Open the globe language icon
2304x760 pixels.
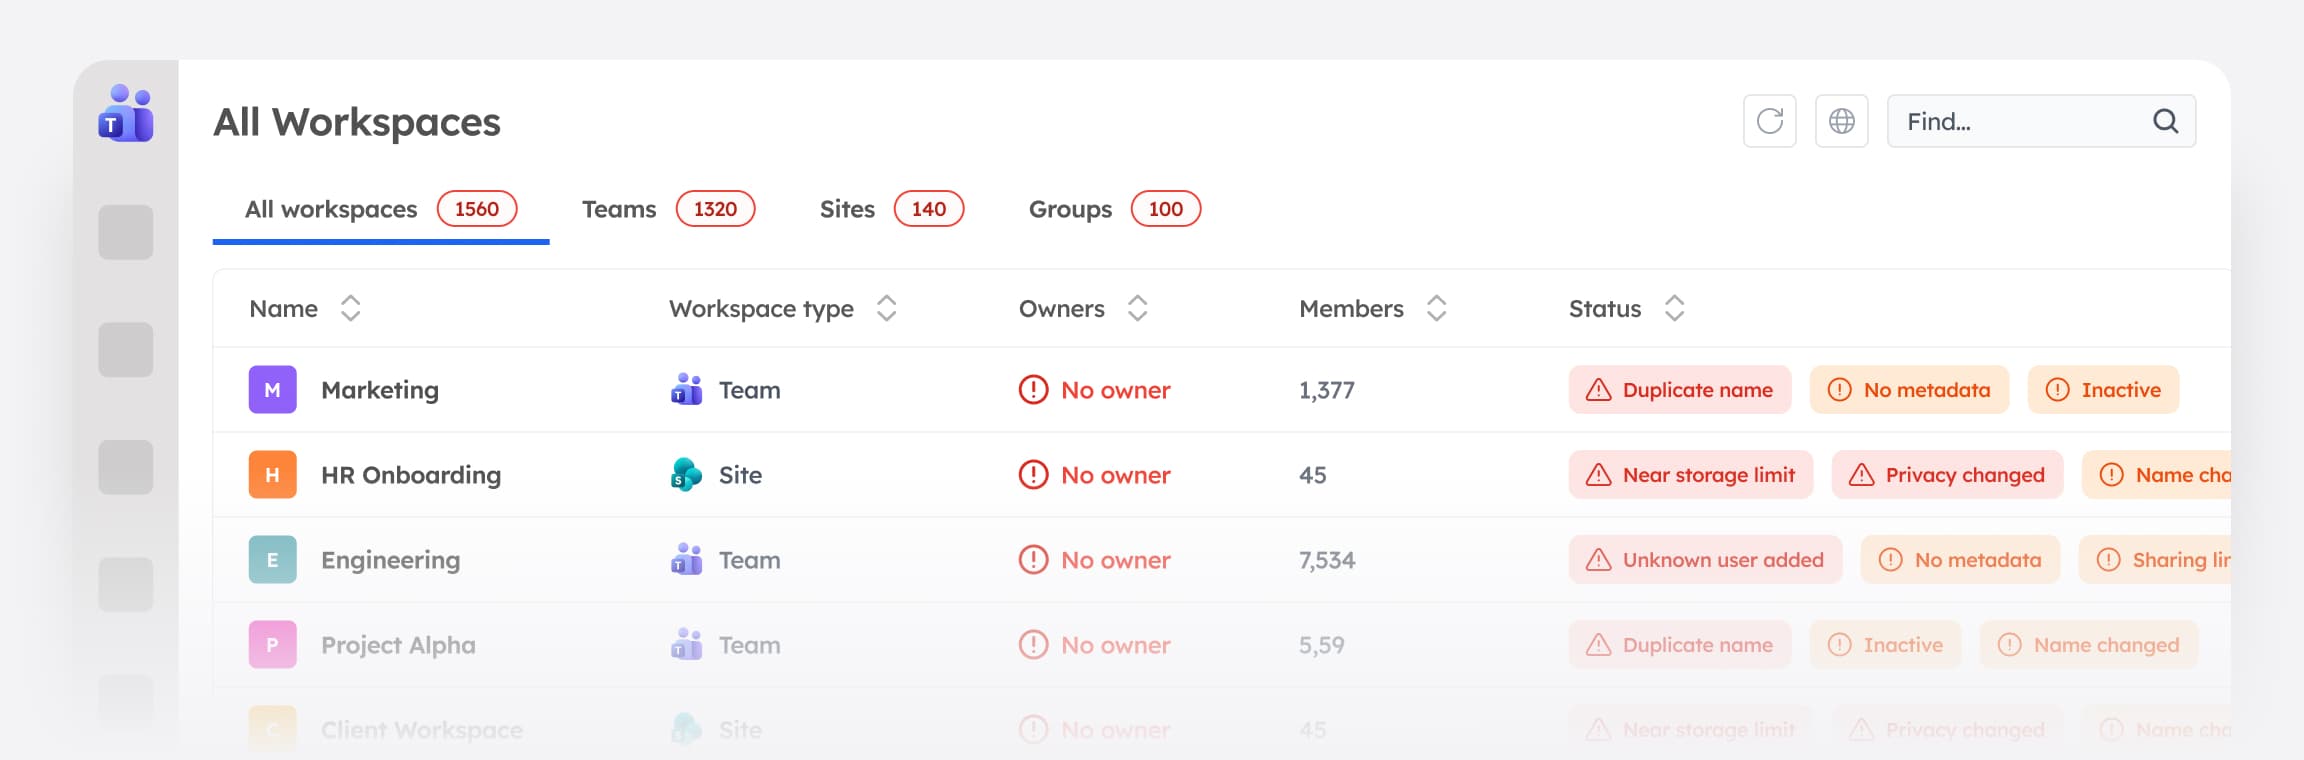tap(1842, 121)
